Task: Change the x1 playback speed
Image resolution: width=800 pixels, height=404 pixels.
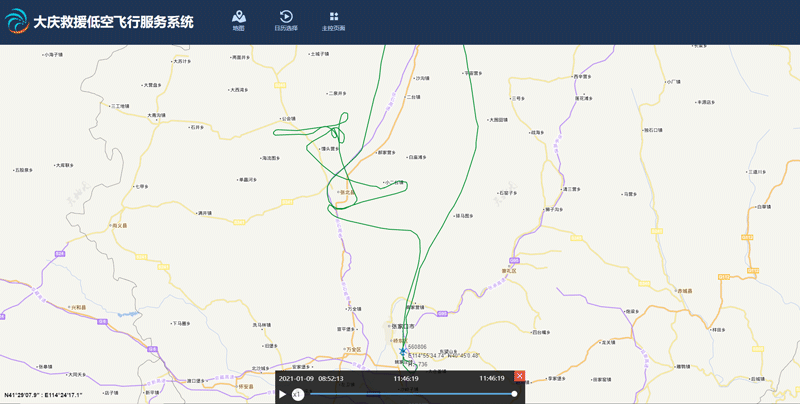Action: [x=297, y=394]
